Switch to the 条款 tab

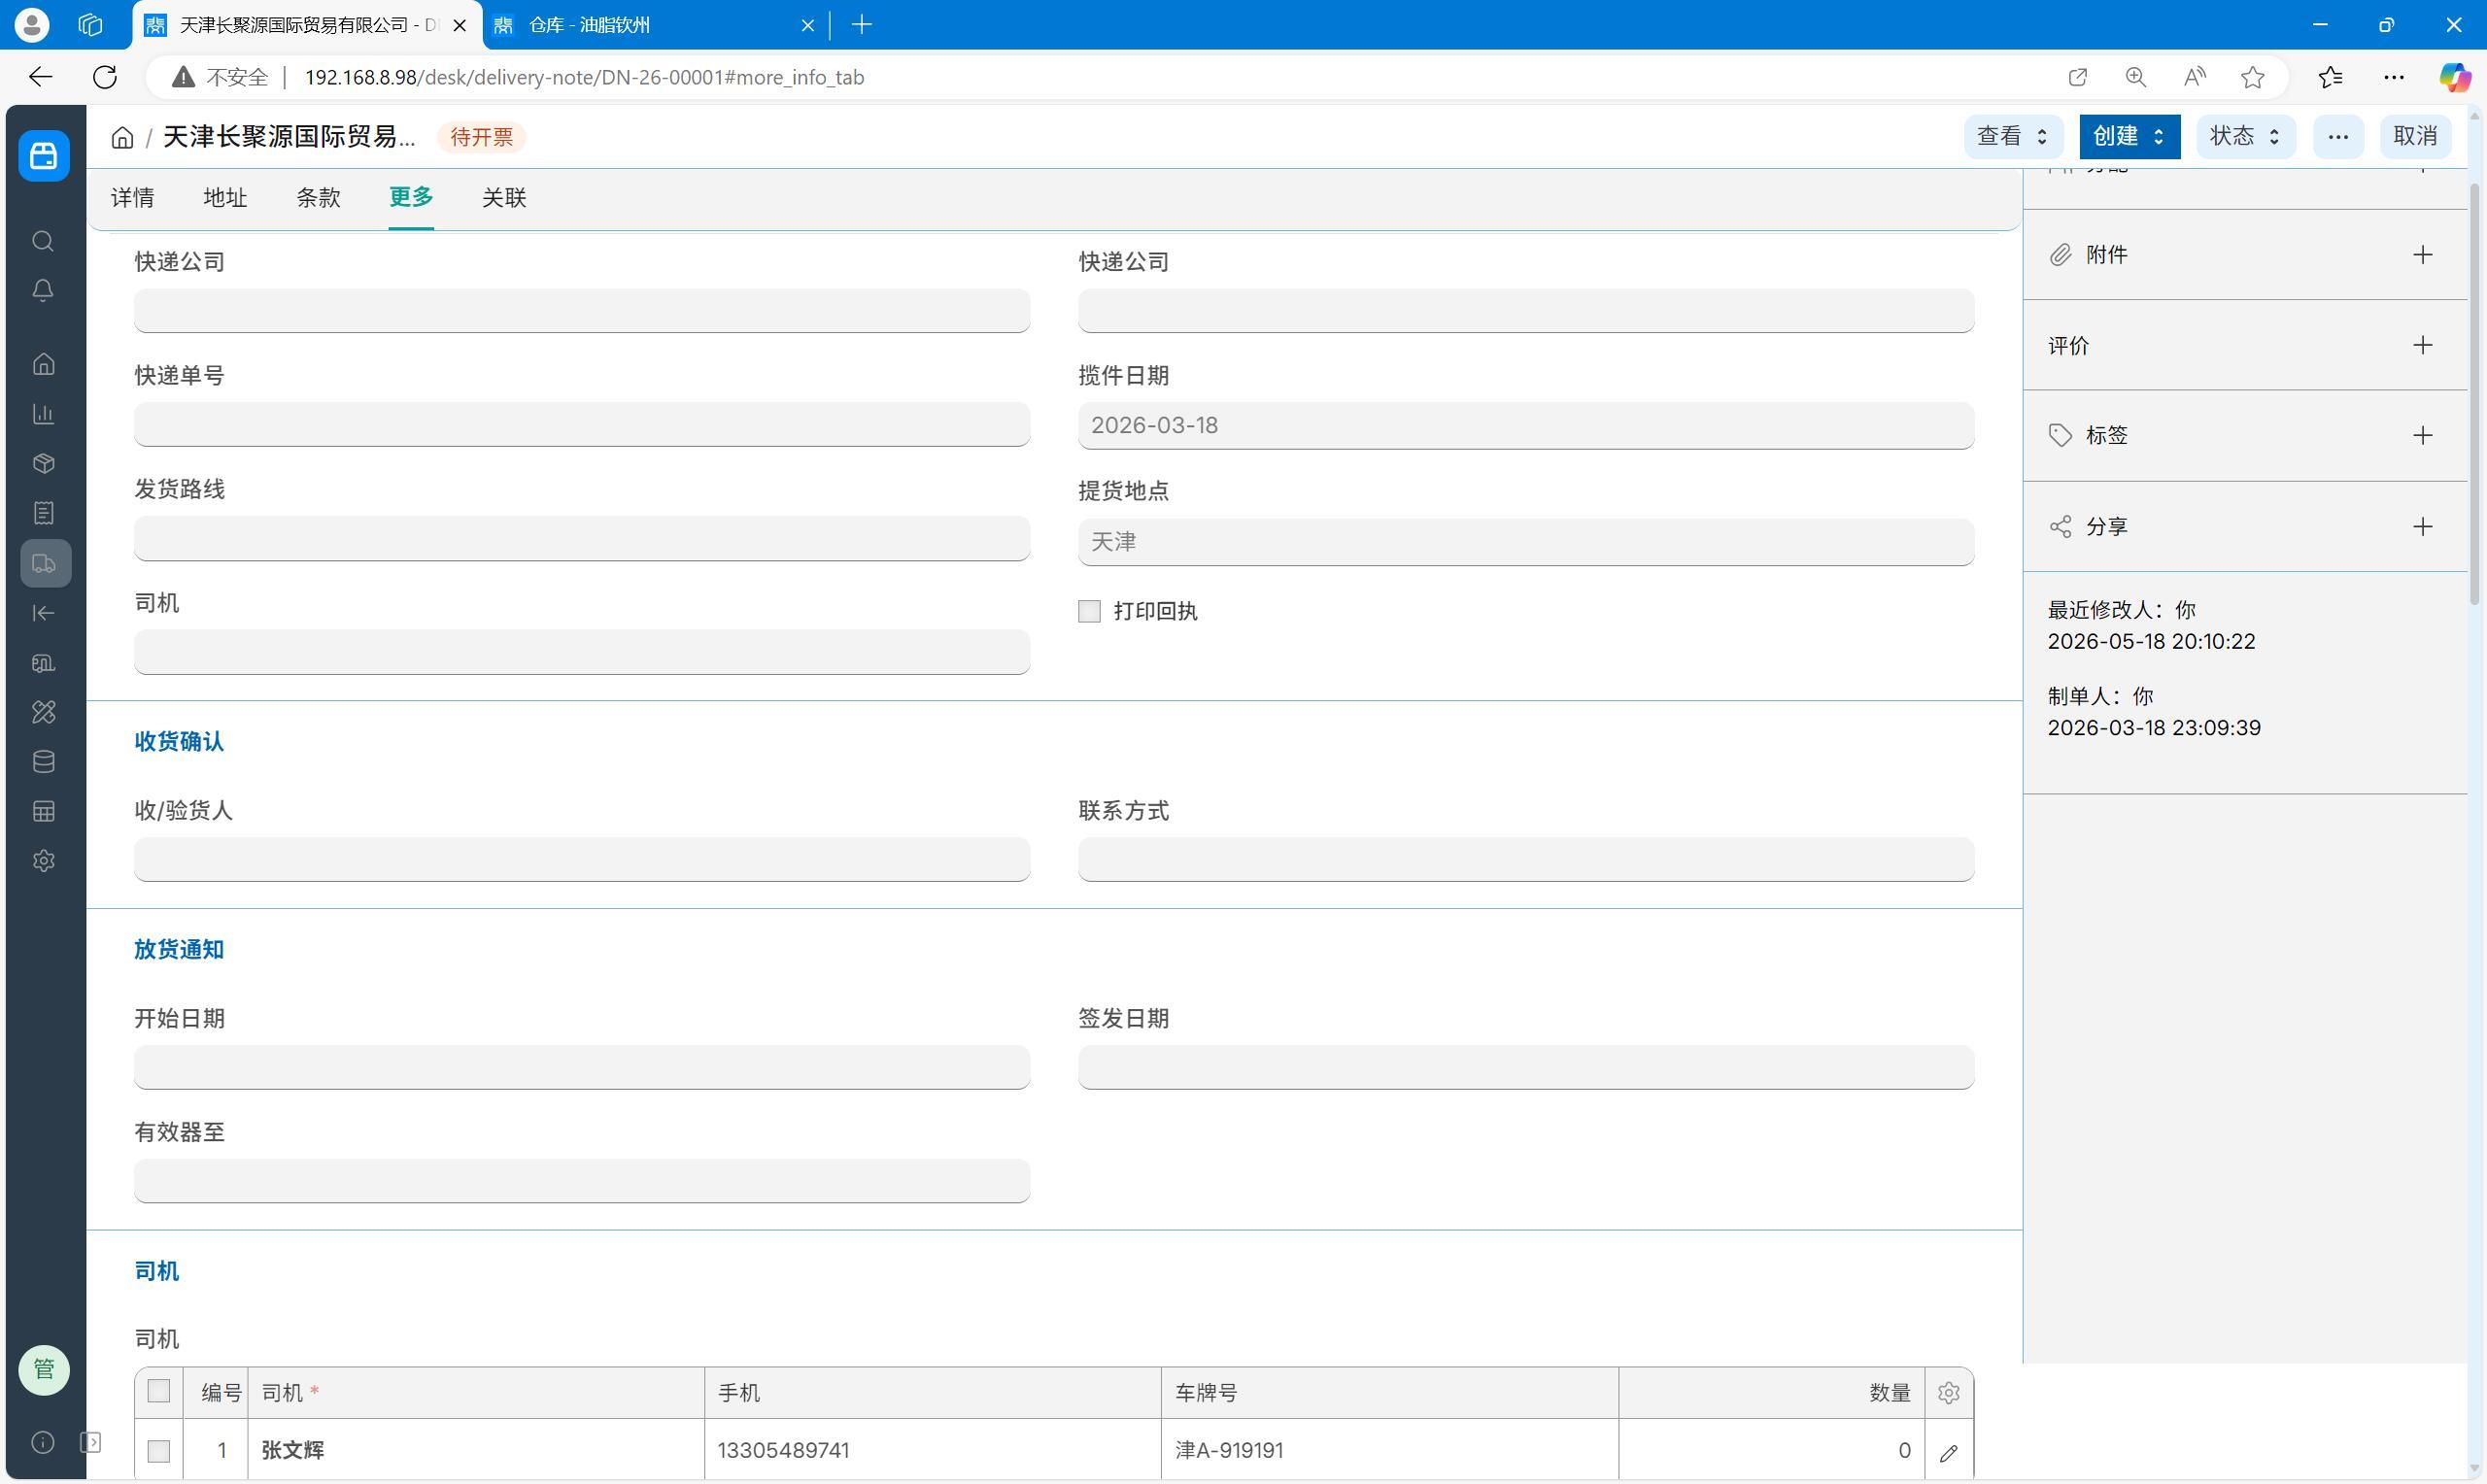(x=318, y=197)
